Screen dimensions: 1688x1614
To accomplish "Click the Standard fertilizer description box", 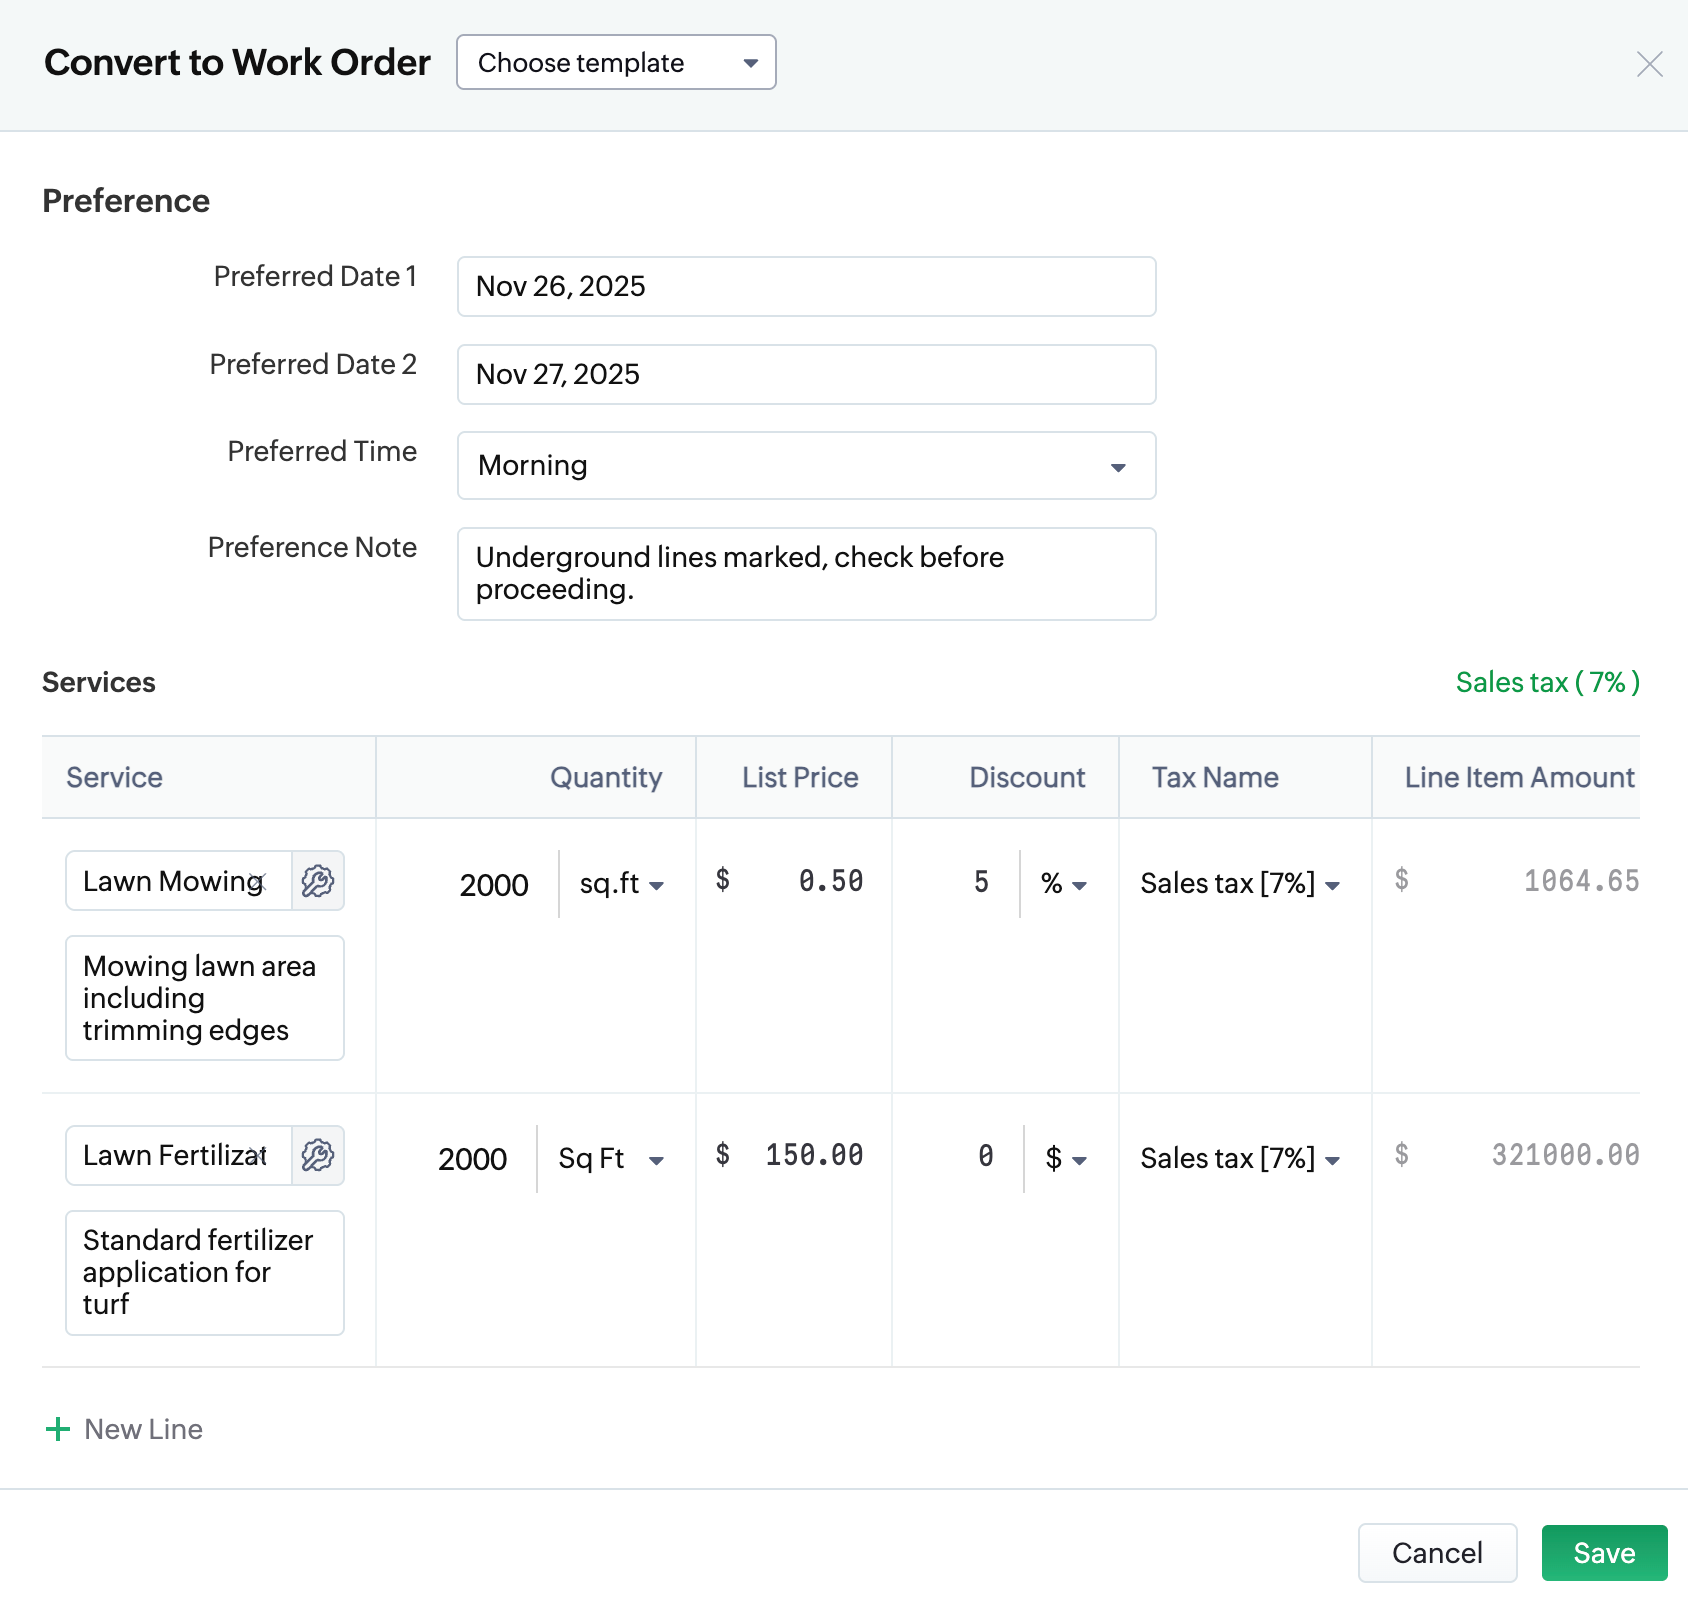I will 205,1272.
